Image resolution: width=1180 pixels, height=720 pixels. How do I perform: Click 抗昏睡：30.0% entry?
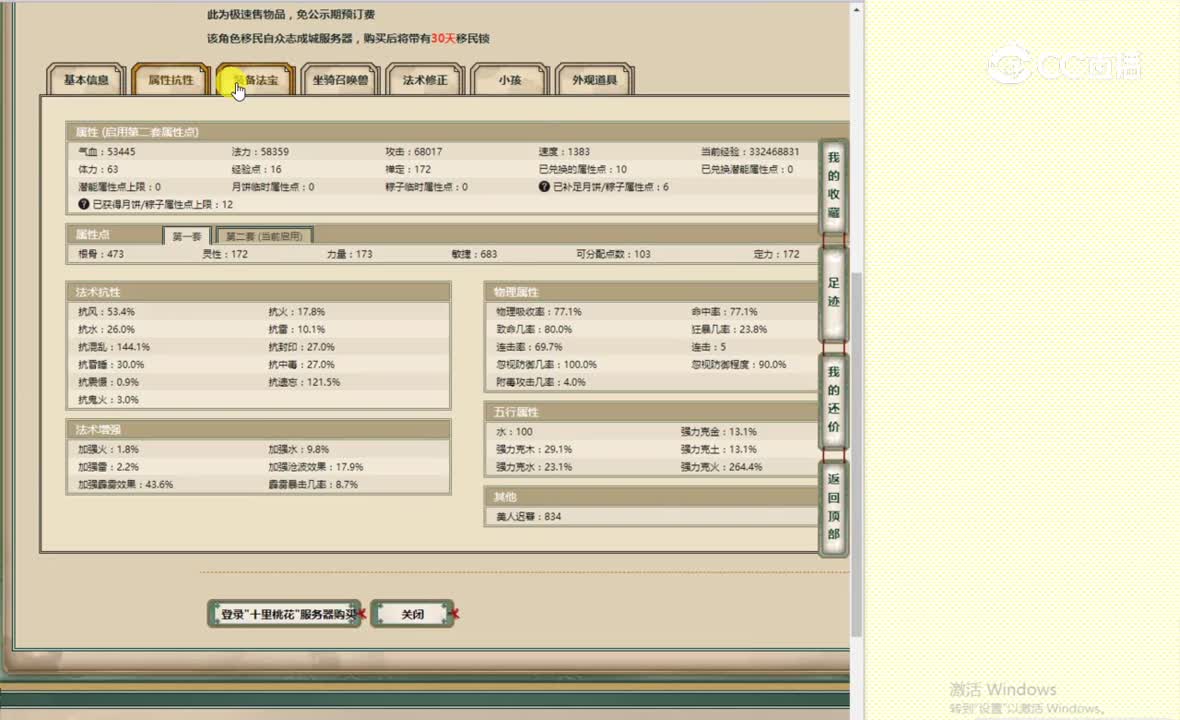click(x=111, y=364)
